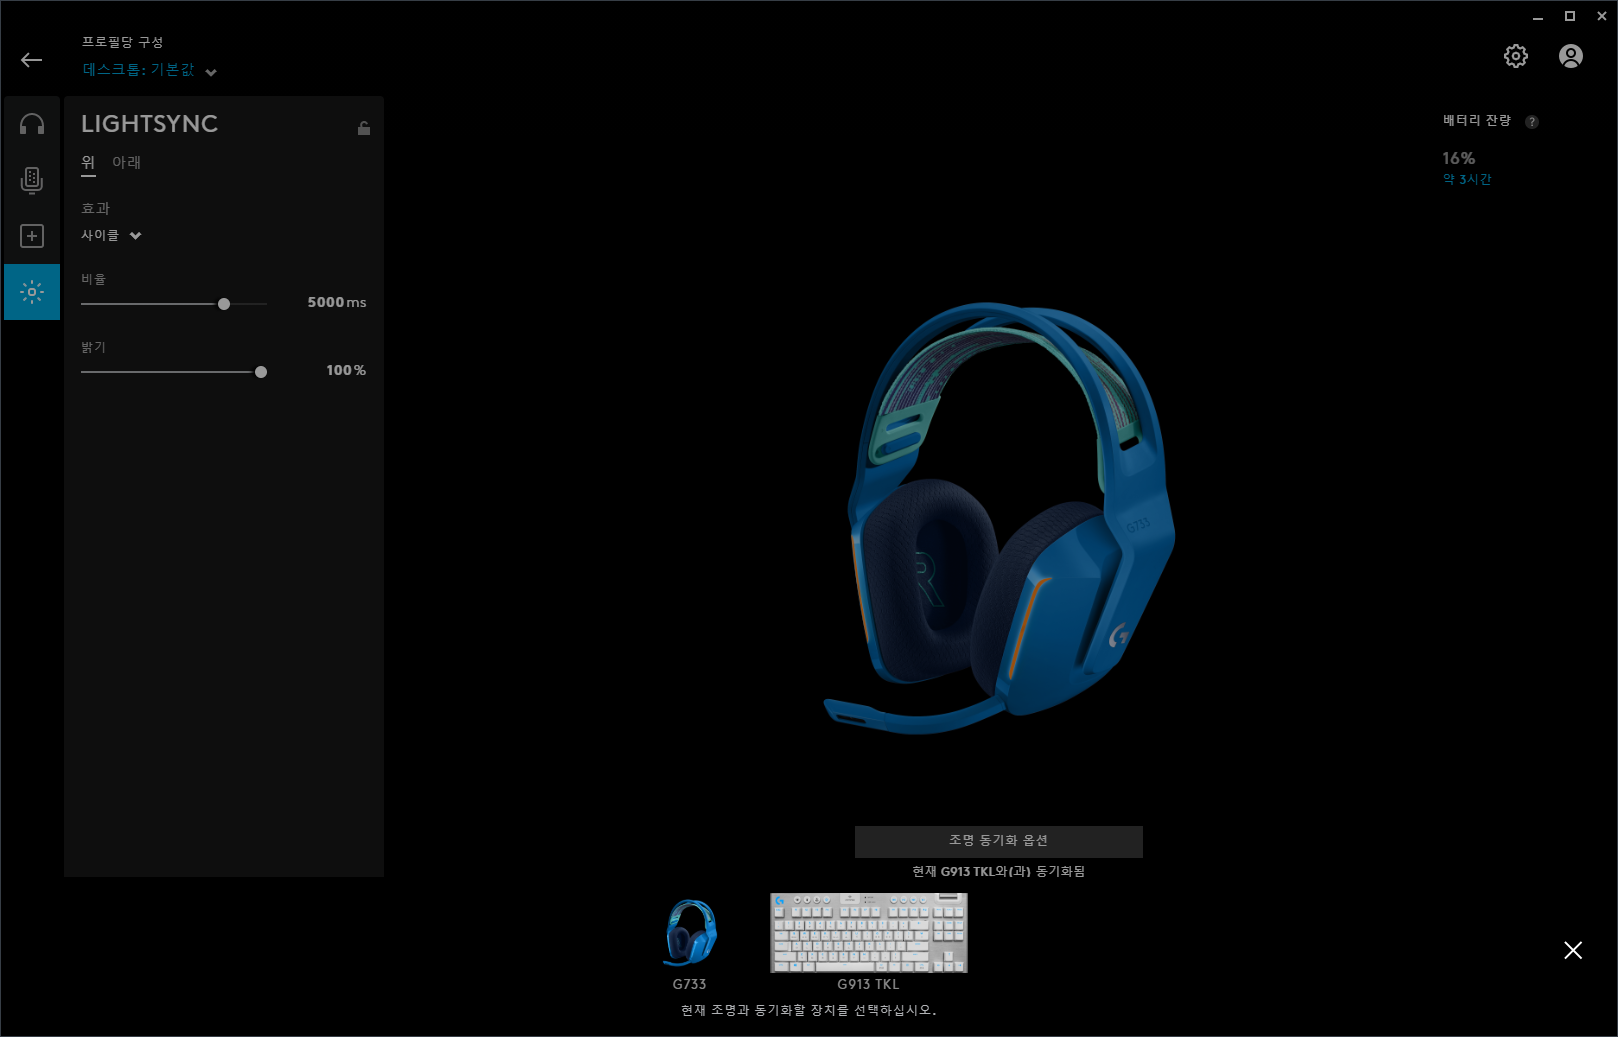Open the user account icon
1618x1037 pixels.
[1571, 56]
